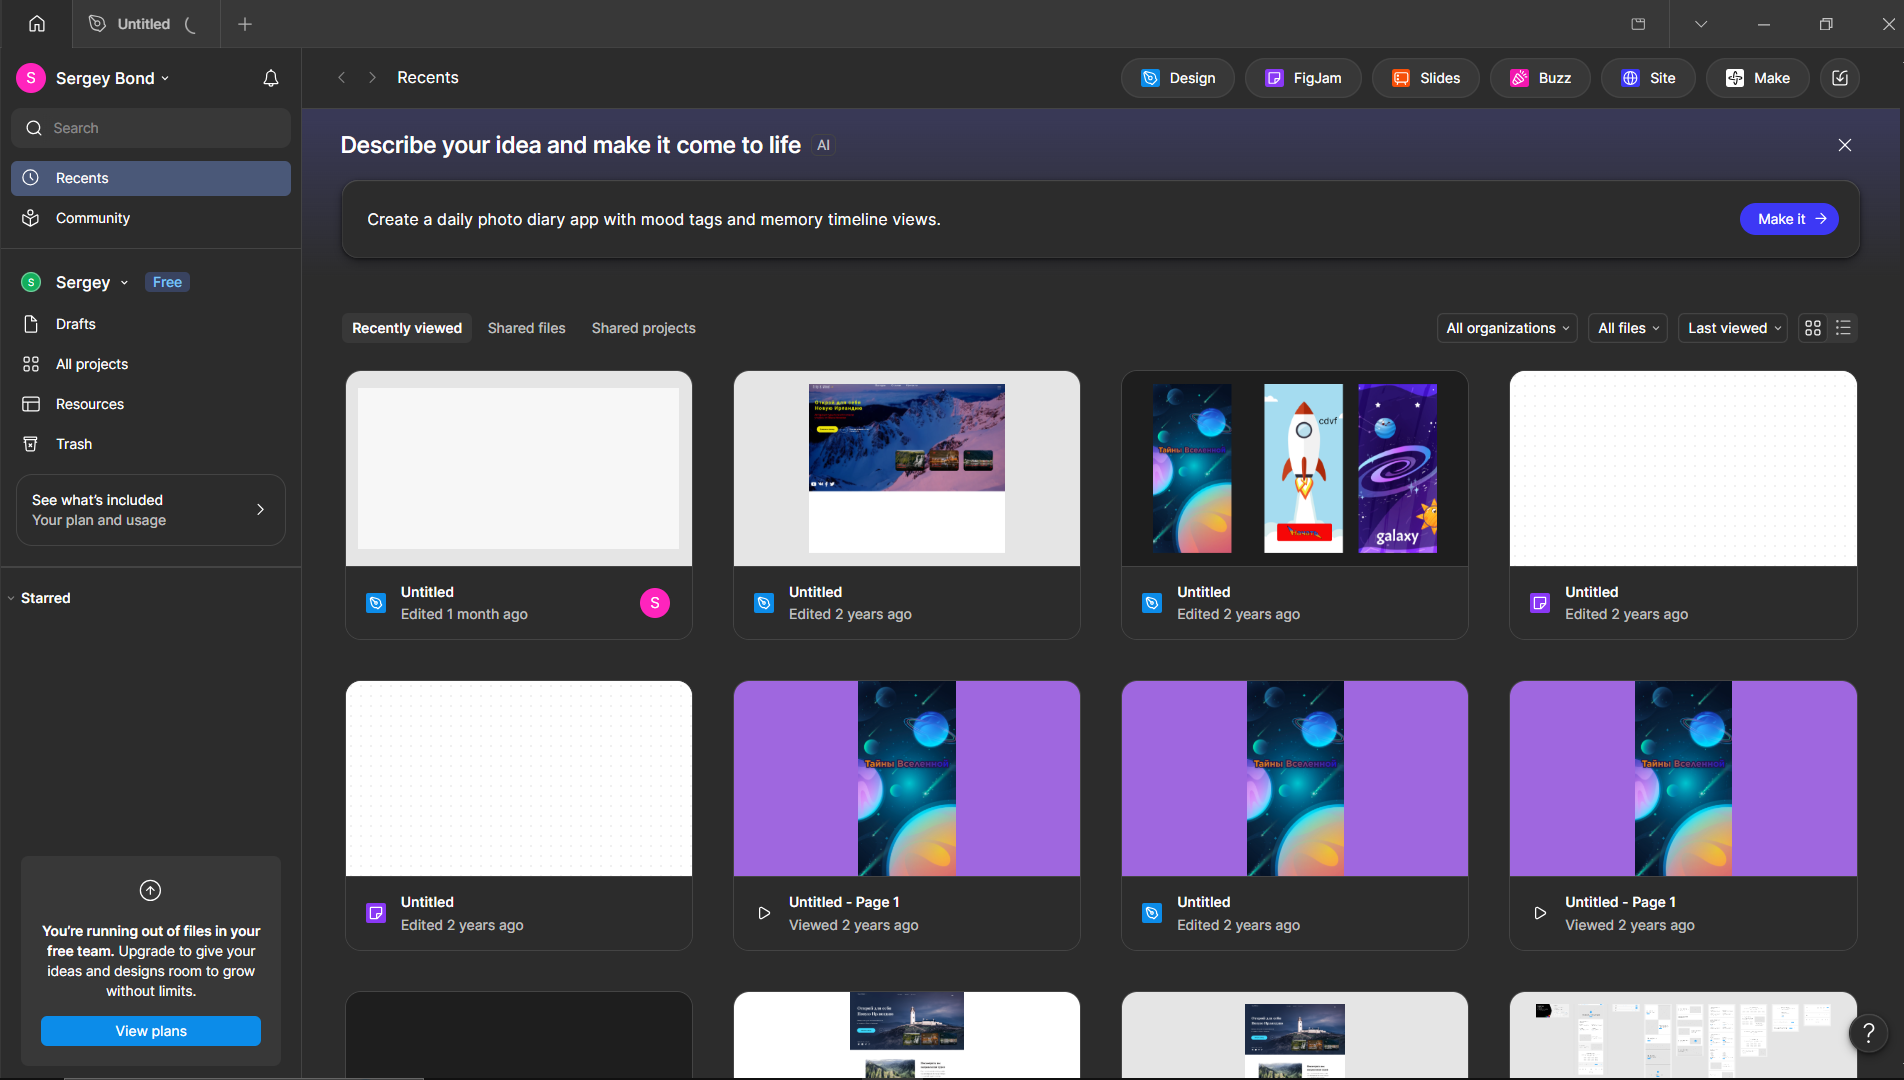Open Drafts in the sidebar
The height and width of the screenshot is (1080, 1904).
click(151, 324)
